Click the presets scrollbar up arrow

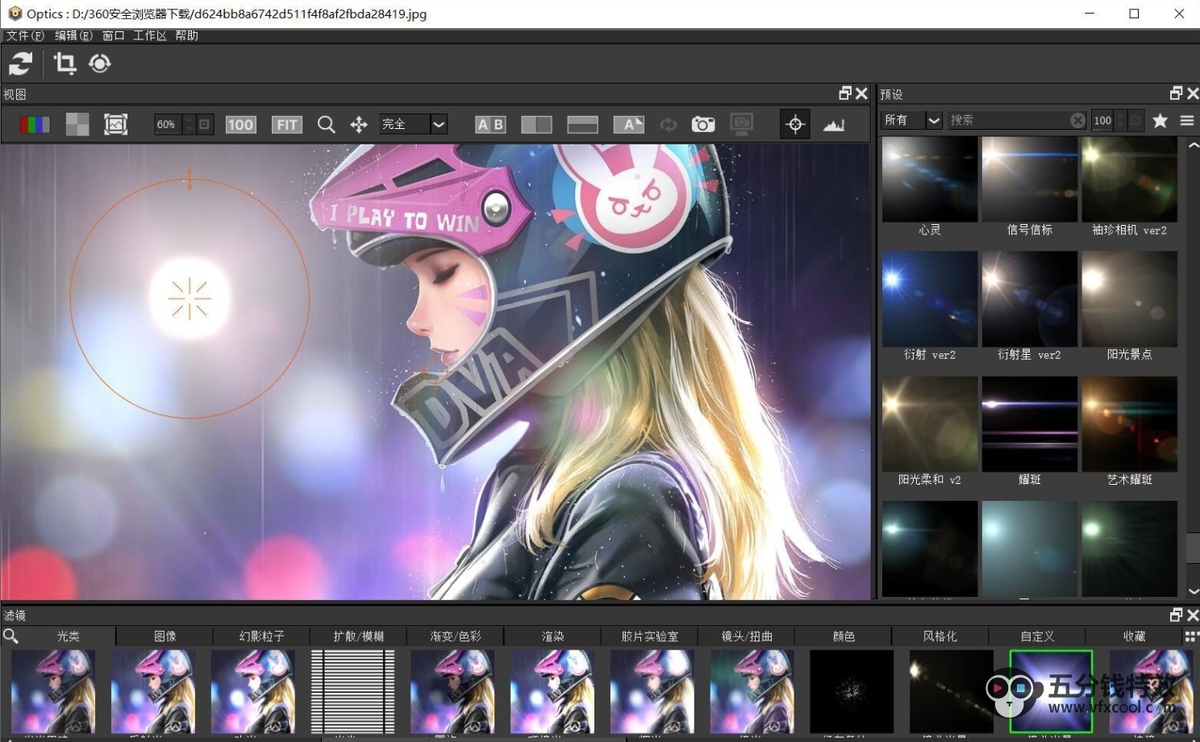(1192, 145)
